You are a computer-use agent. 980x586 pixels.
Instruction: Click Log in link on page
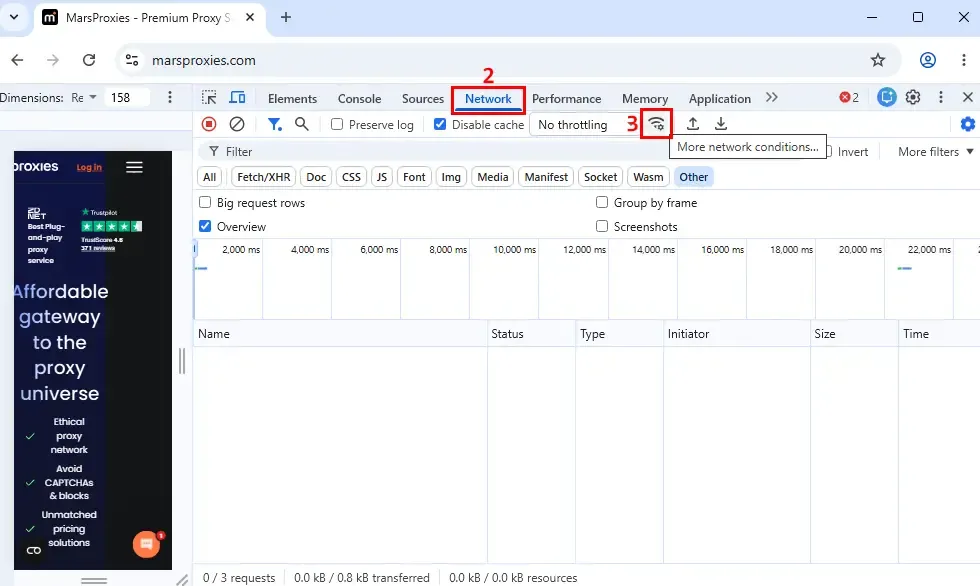[x=89, y=167]
